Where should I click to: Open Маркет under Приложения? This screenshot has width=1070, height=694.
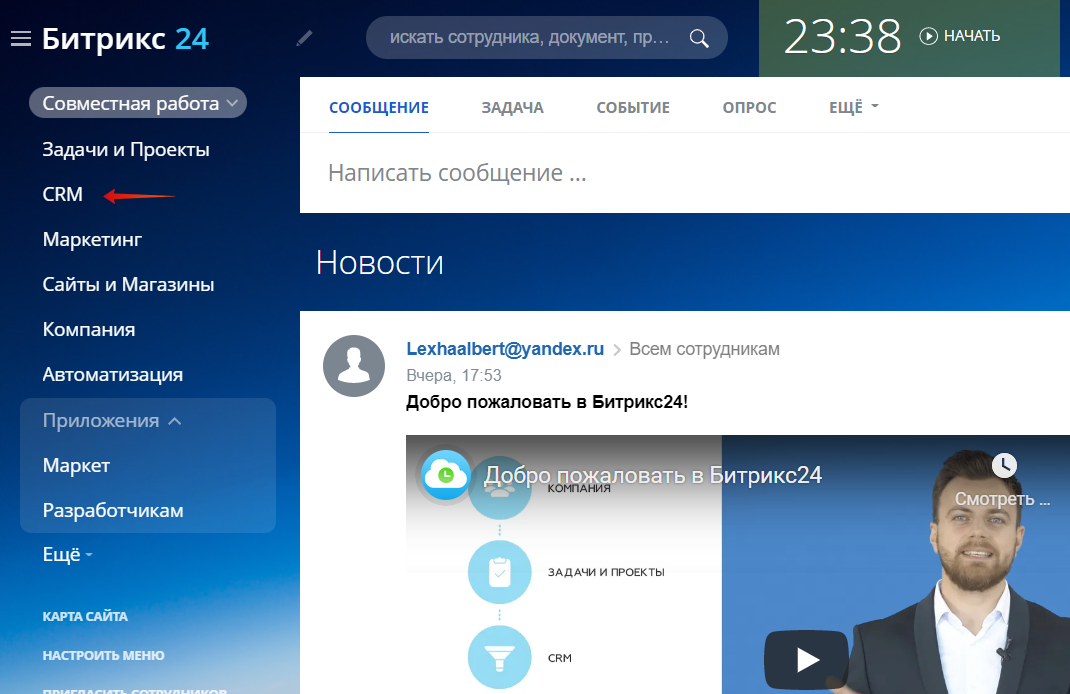(76, 465)
